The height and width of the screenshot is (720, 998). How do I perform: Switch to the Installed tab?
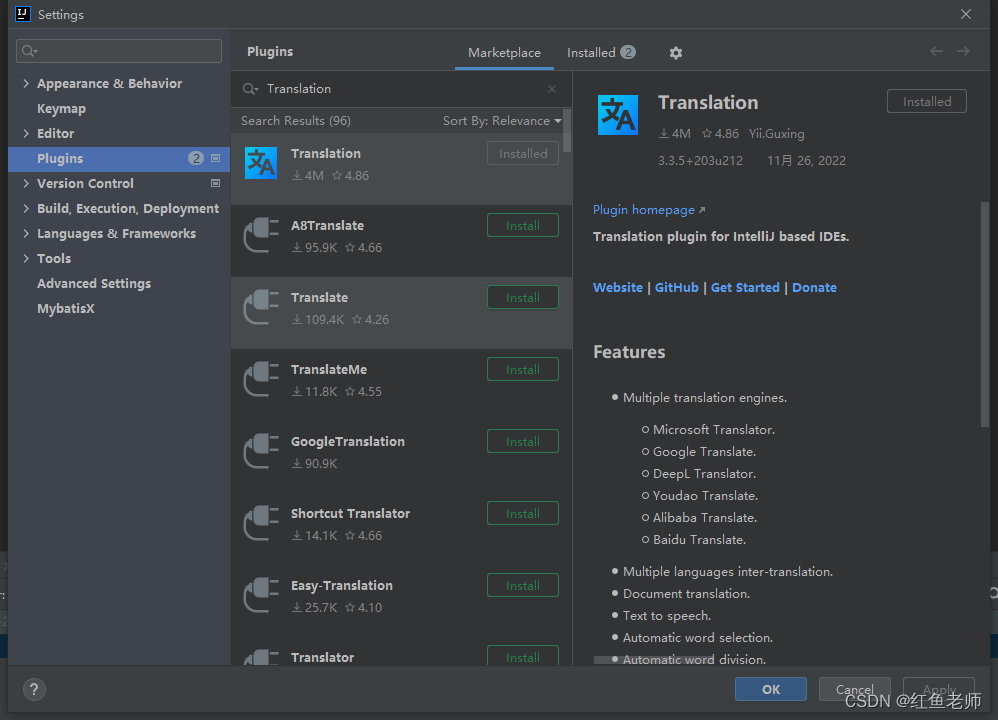coord(601,53)
